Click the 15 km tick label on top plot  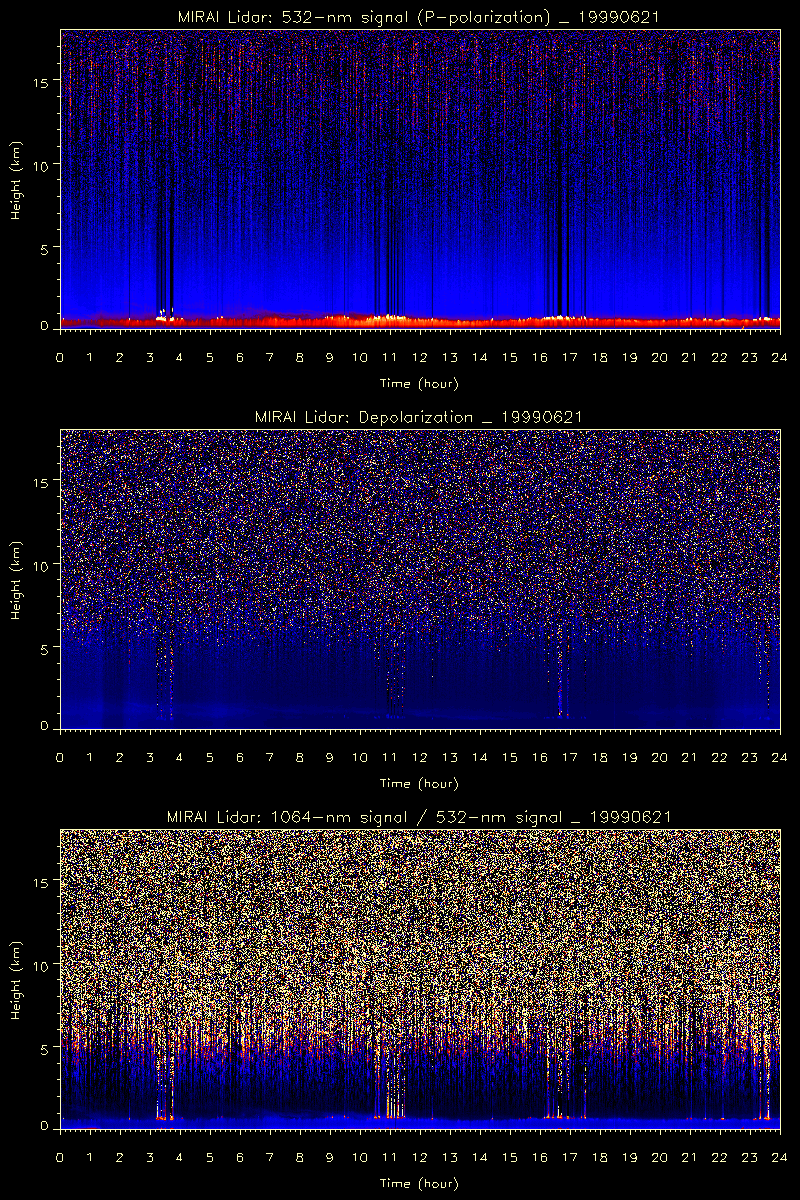(x=44, y=82)
